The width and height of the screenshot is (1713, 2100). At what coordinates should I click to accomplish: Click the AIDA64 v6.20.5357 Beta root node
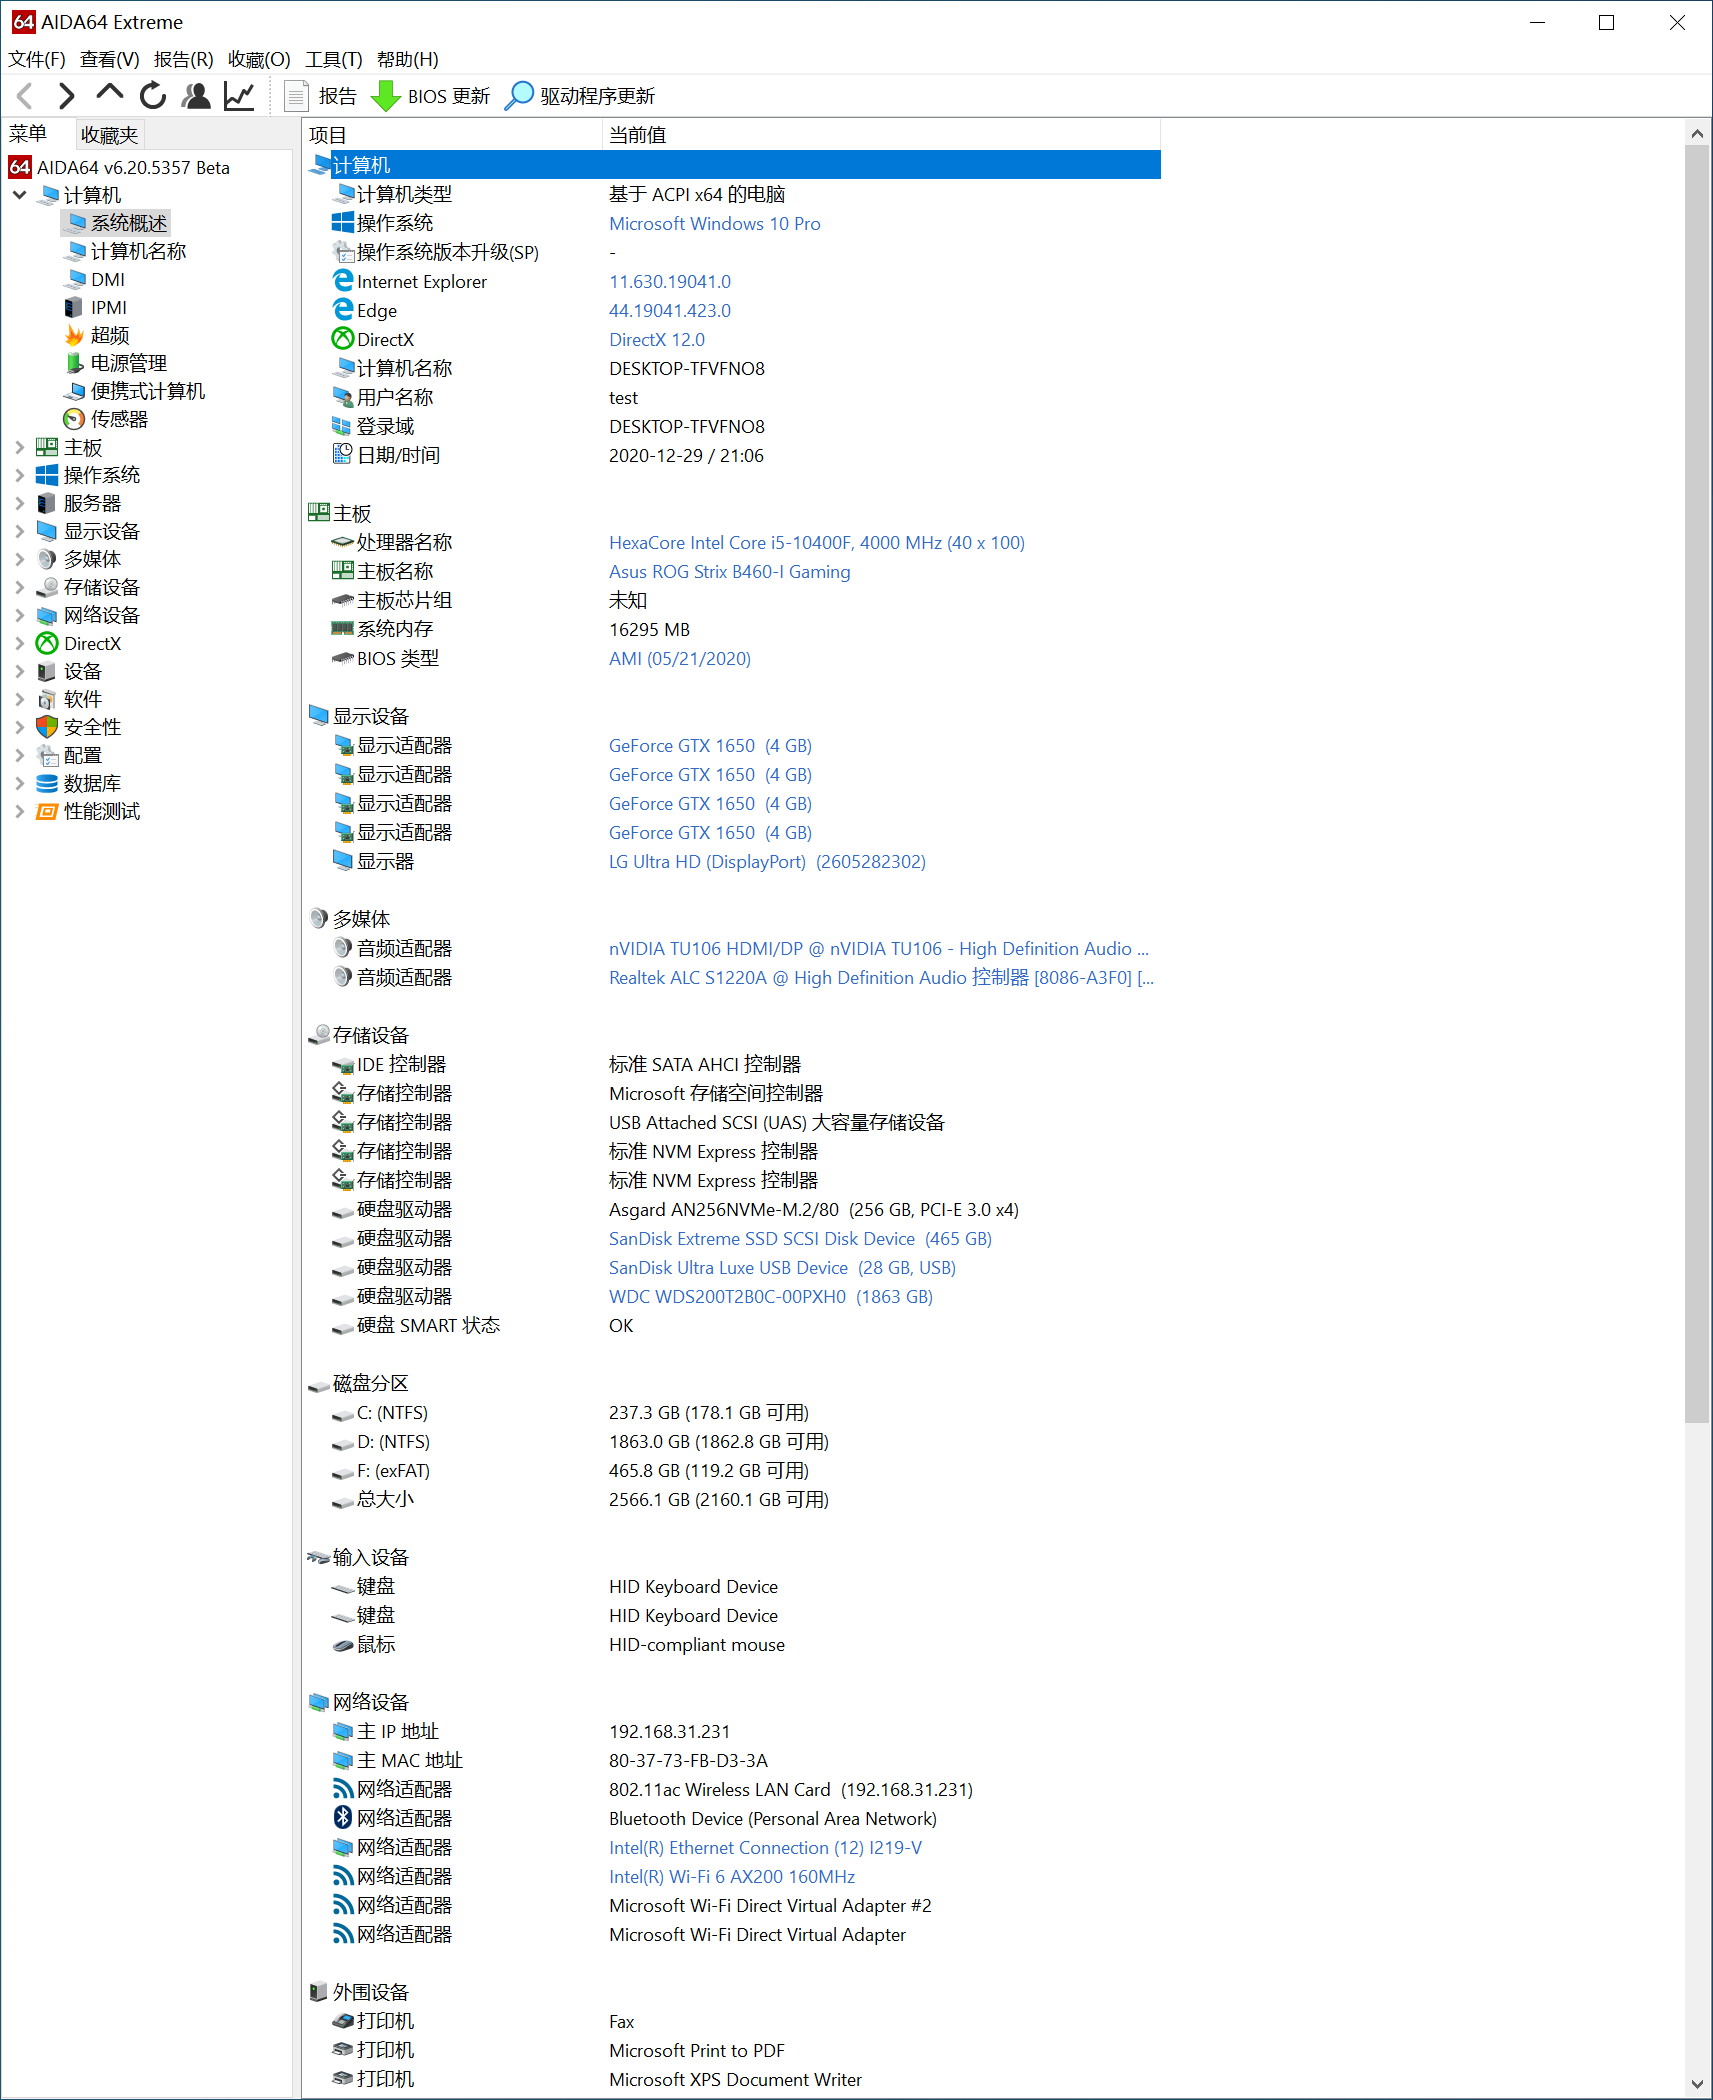(120, 167)
